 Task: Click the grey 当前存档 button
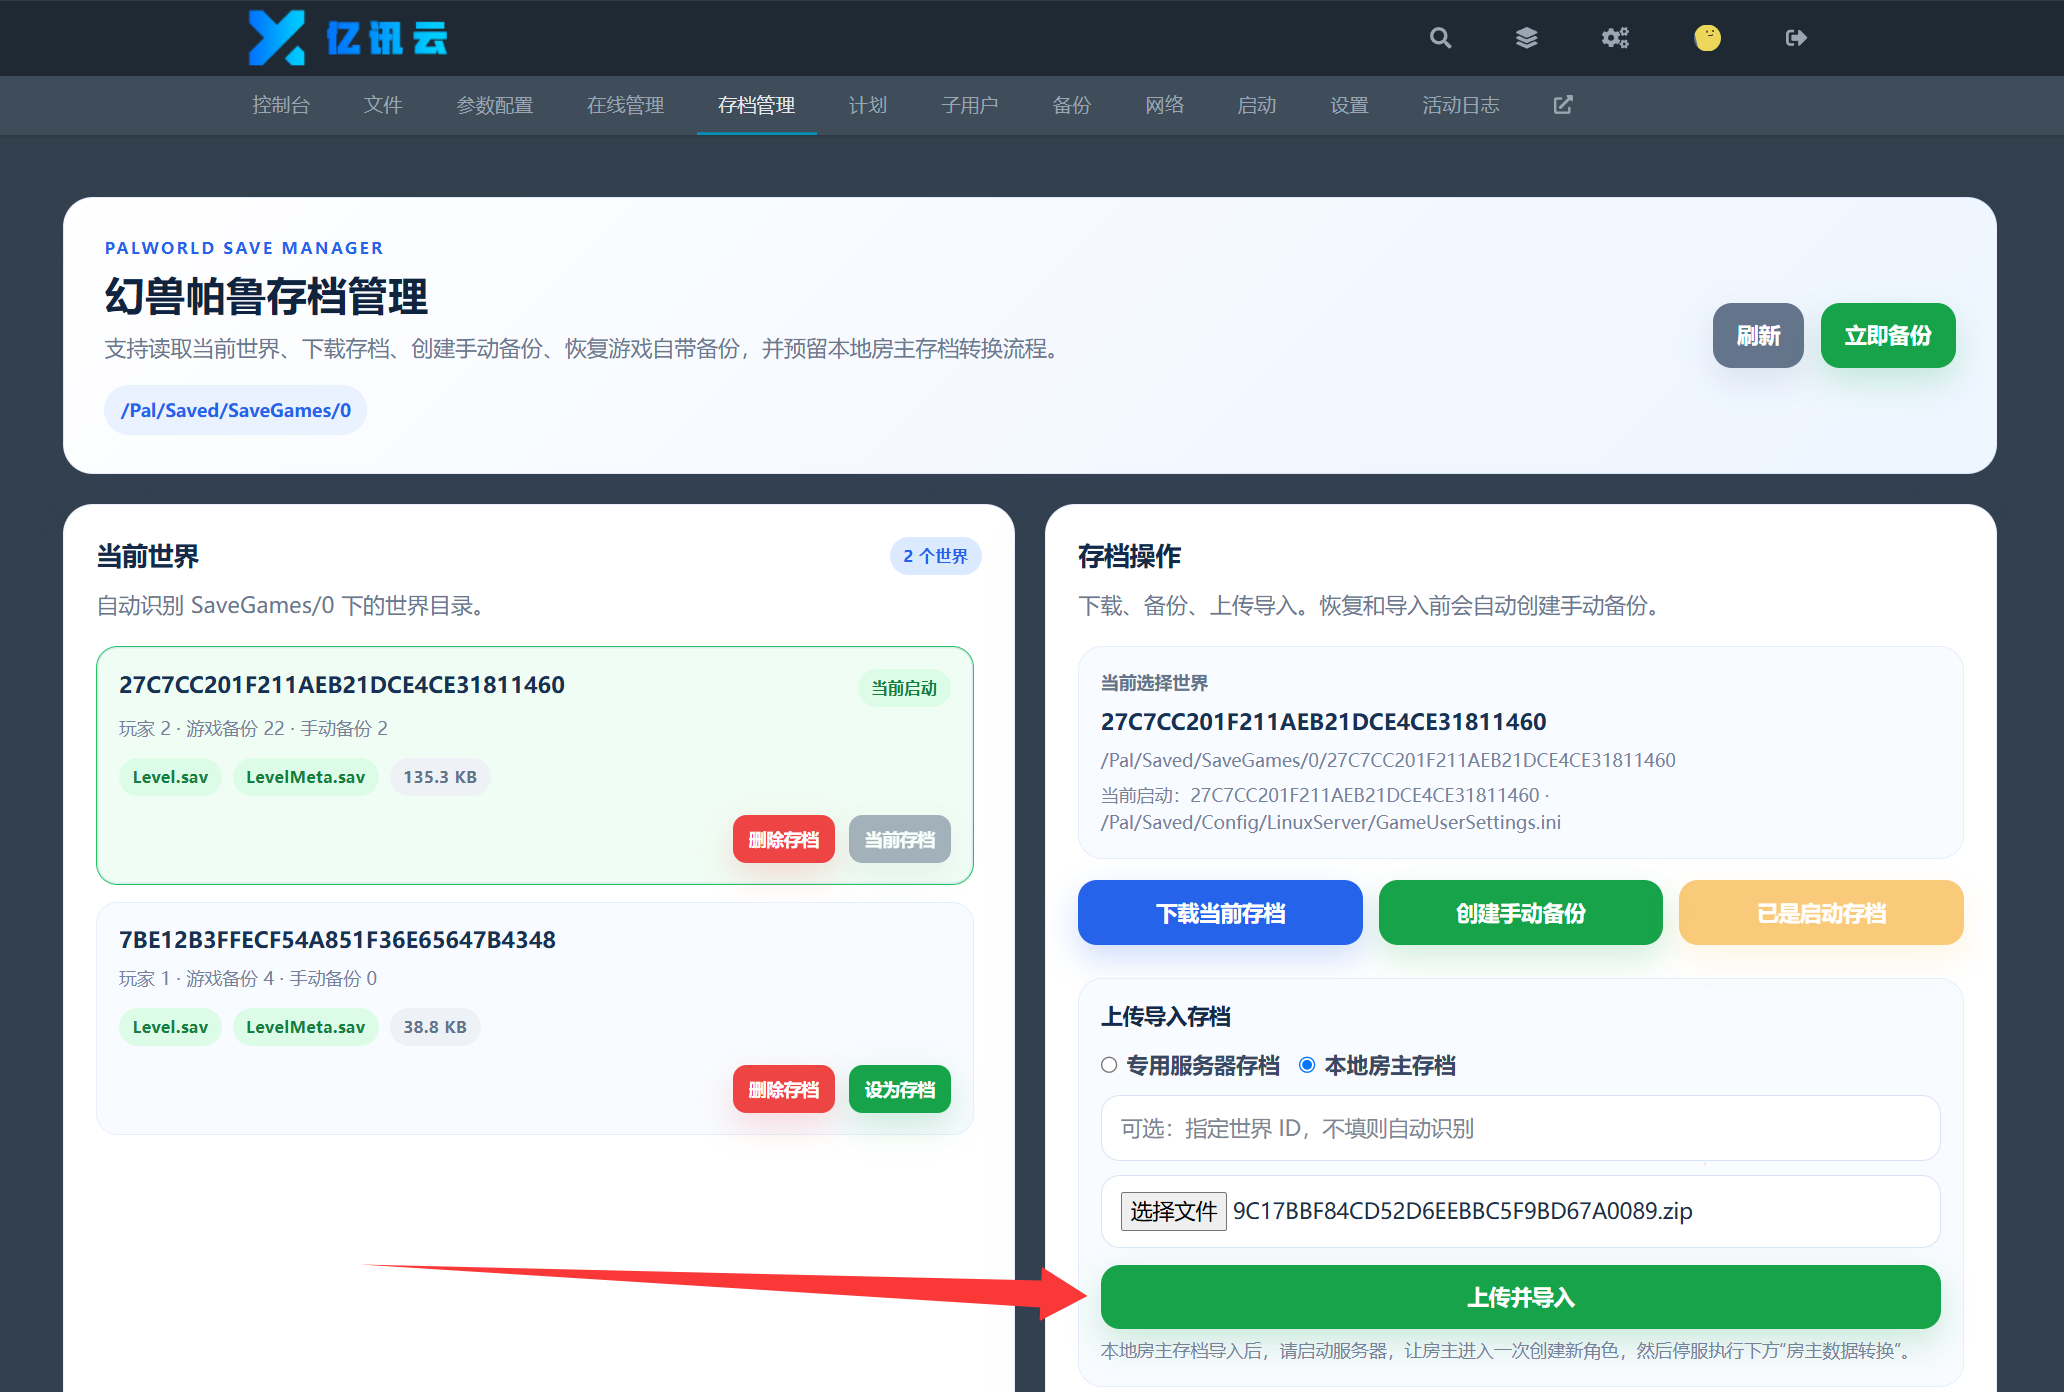900,839
